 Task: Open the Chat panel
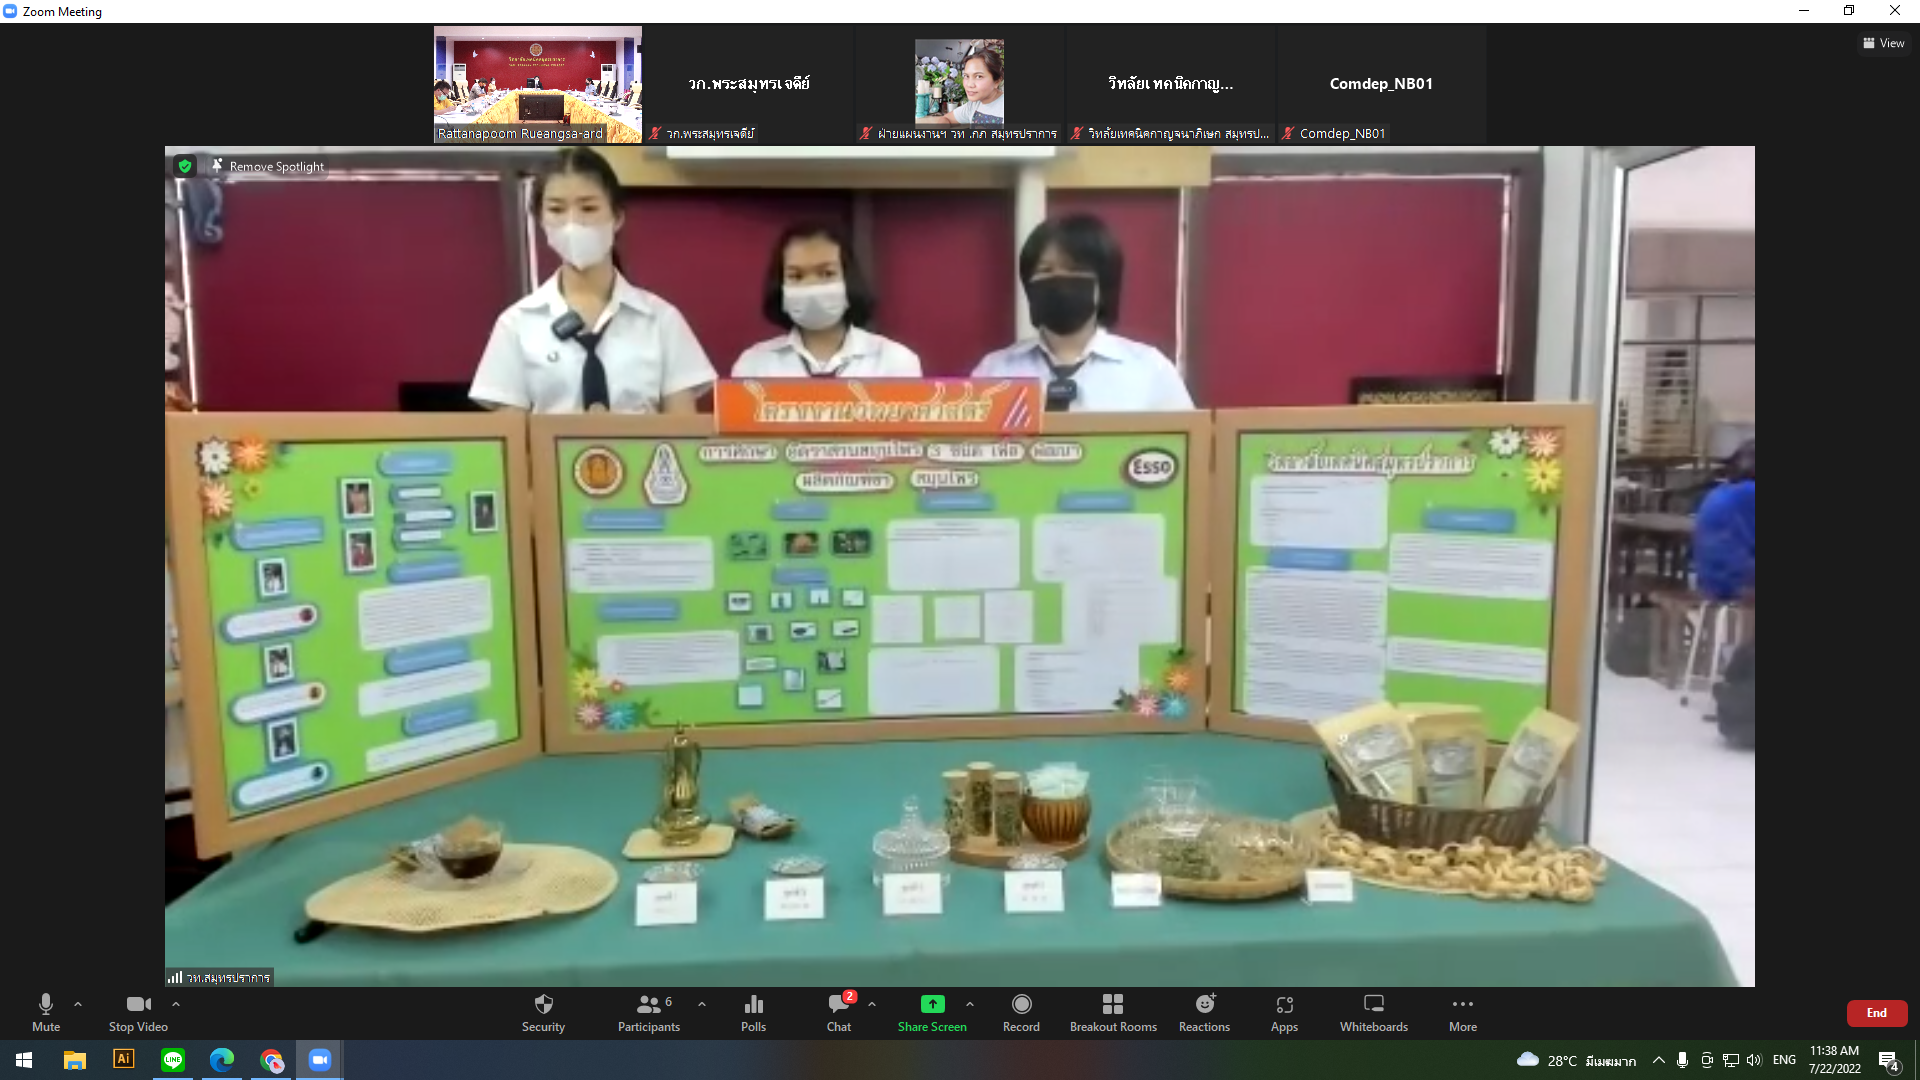click(839, 1013)
